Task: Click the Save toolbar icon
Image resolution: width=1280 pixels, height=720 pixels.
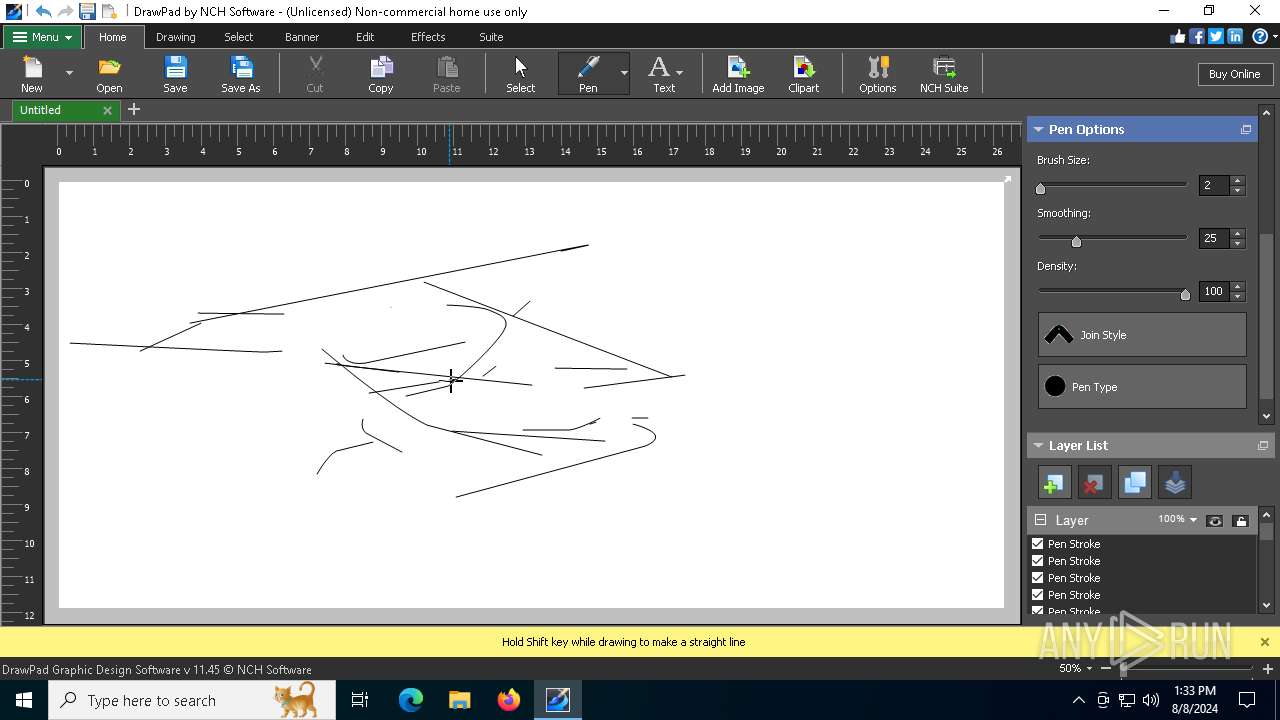Action: (x=175, y=74)
